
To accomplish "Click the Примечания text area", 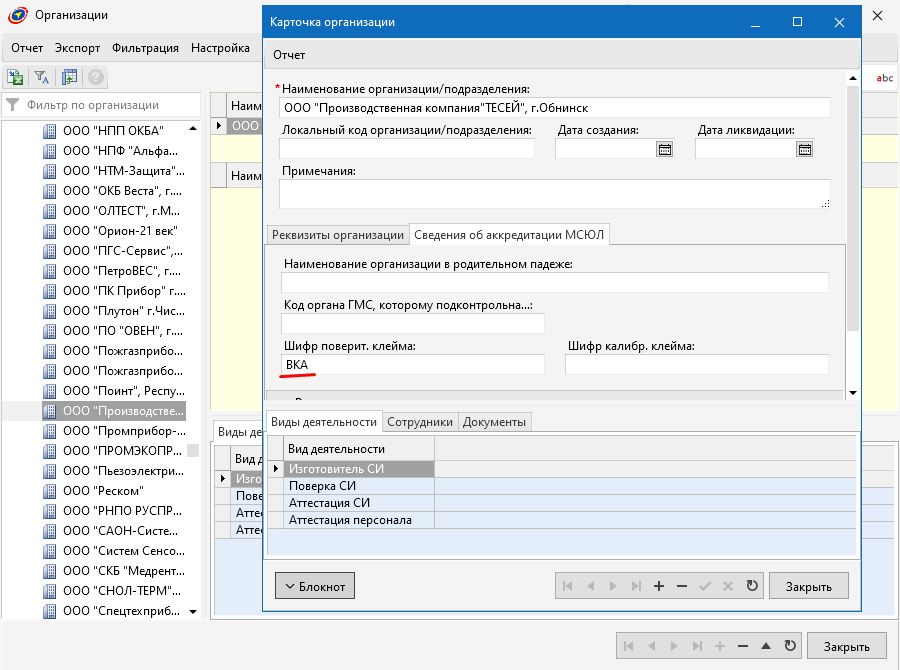I will coord(554,194).
